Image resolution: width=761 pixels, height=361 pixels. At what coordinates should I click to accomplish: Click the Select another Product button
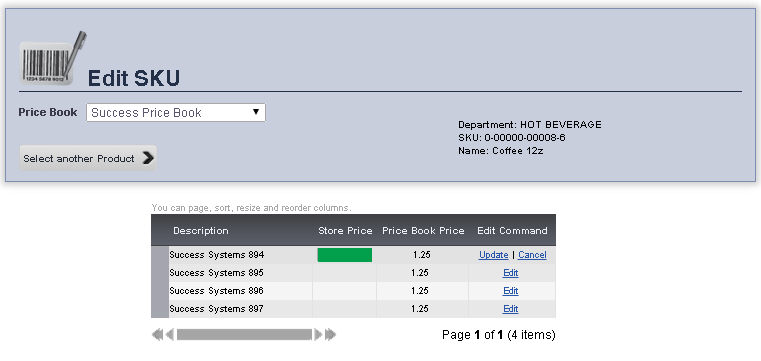pyautogui.click(x=88, y=158)
